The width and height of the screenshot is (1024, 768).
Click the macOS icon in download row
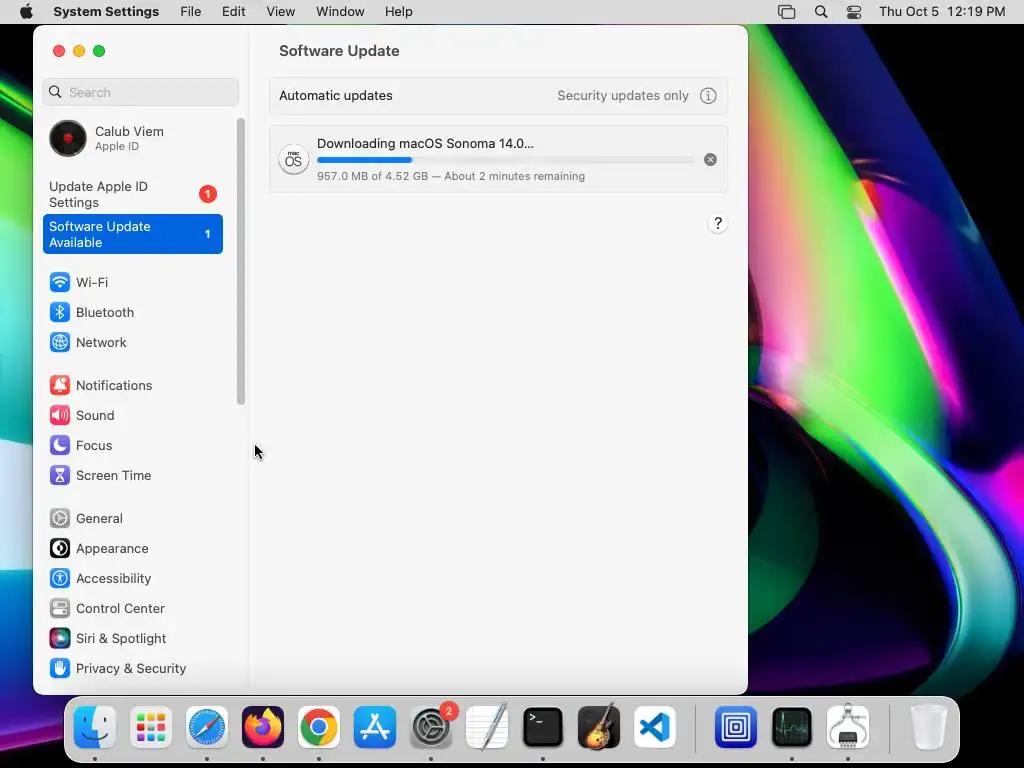294,160
